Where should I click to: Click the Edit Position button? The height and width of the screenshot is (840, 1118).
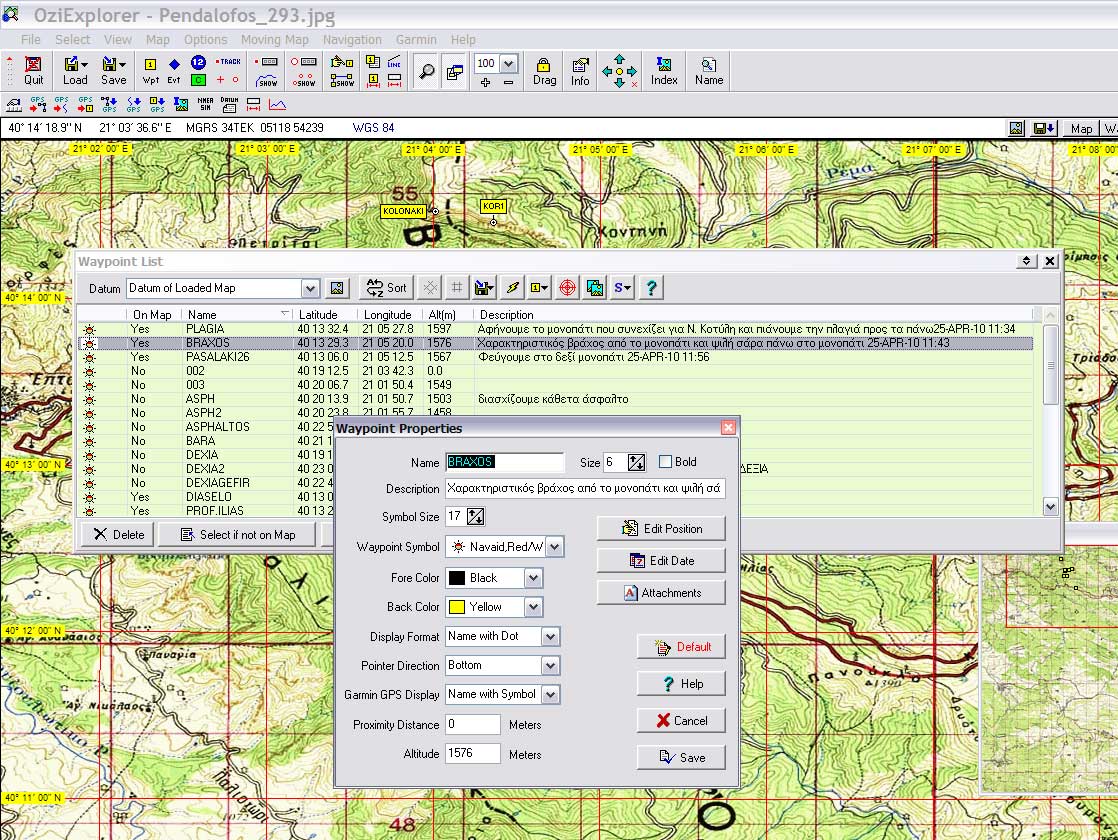click(x=662, y=529)
